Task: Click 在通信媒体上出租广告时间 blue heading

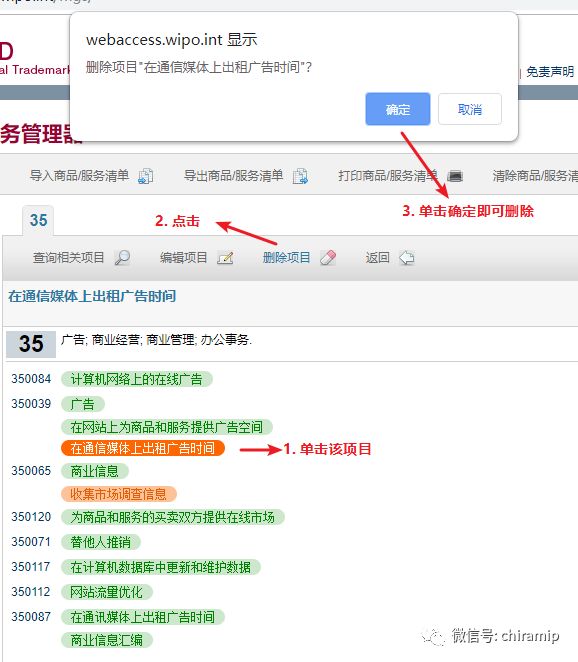Action: click(x=92, y=296)
